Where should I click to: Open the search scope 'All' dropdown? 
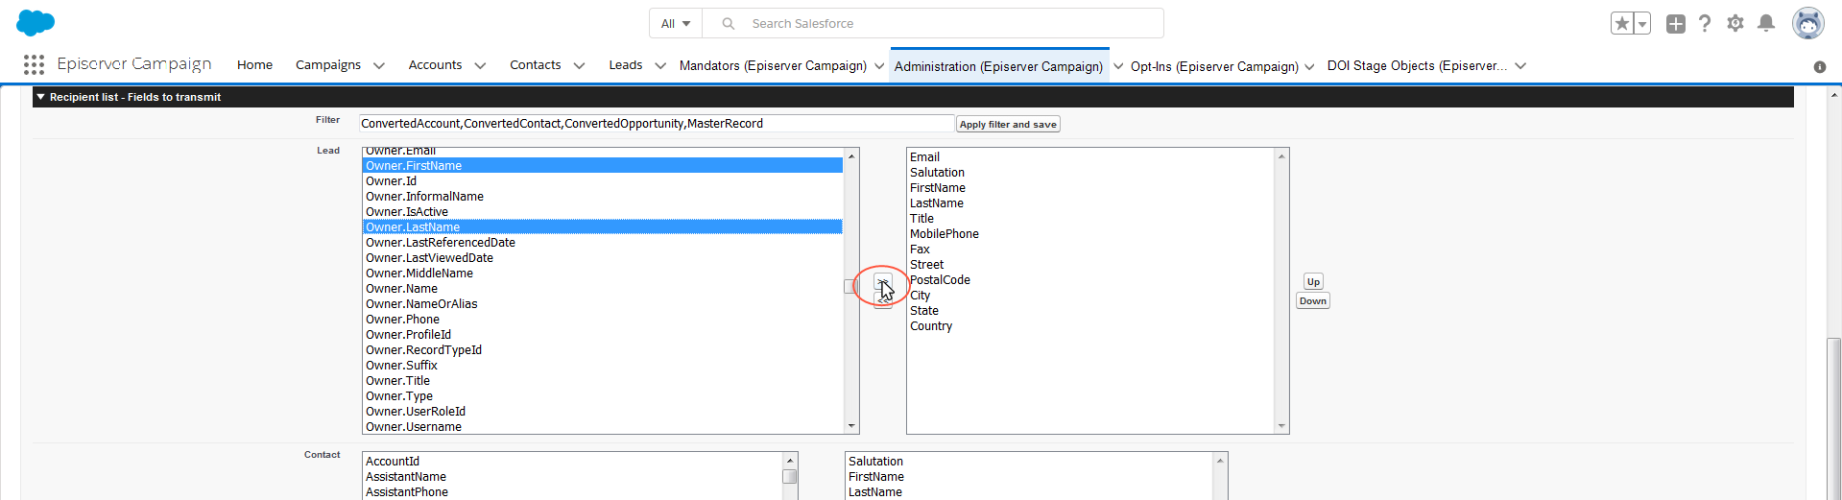pos(676,23)
